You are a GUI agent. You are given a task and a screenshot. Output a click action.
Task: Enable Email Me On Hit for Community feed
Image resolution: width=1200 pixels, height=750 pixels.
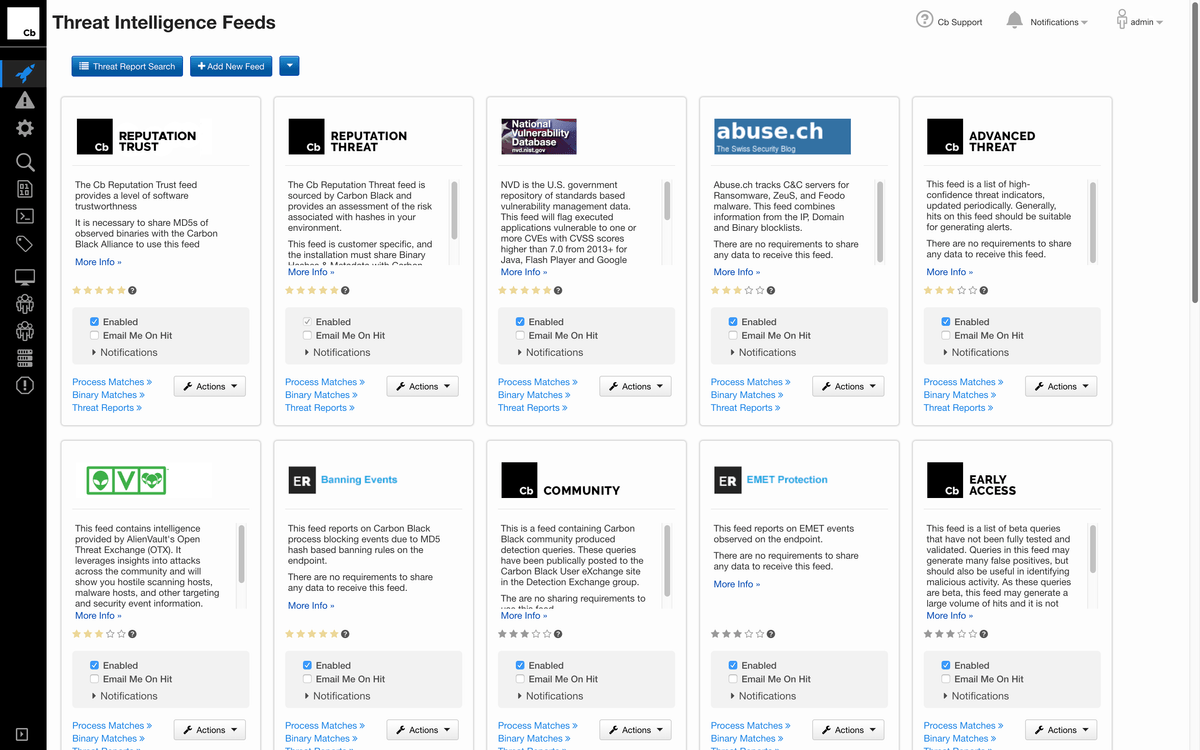(x=520, y=679)
